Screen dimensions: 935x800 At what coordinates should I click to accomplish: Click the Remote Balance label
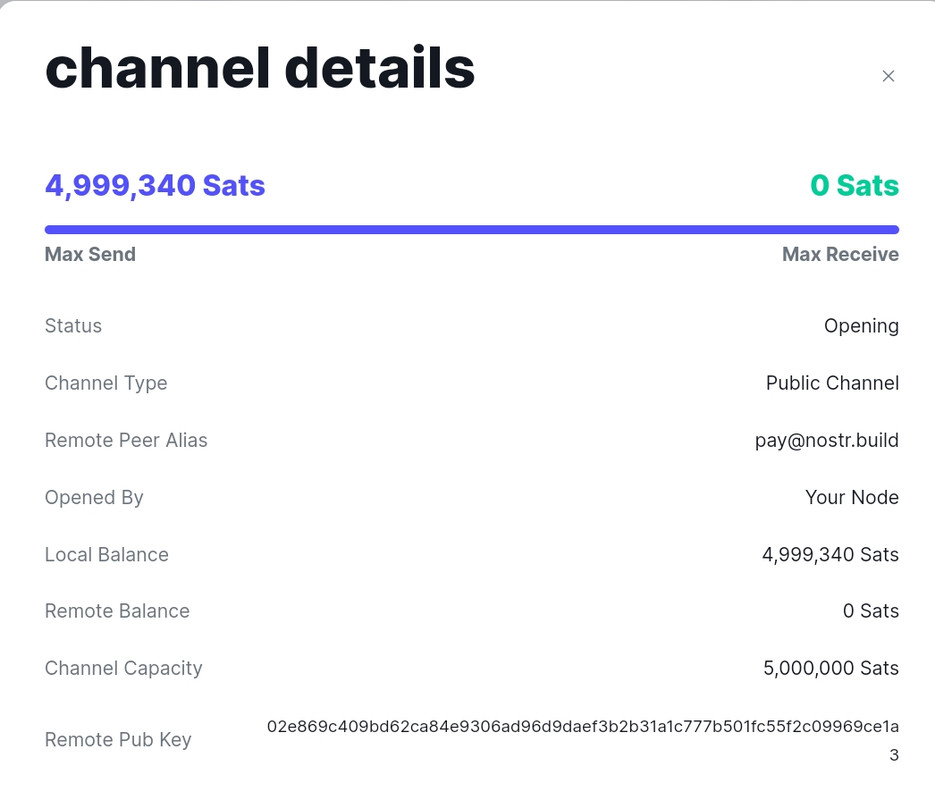(117, 611)
